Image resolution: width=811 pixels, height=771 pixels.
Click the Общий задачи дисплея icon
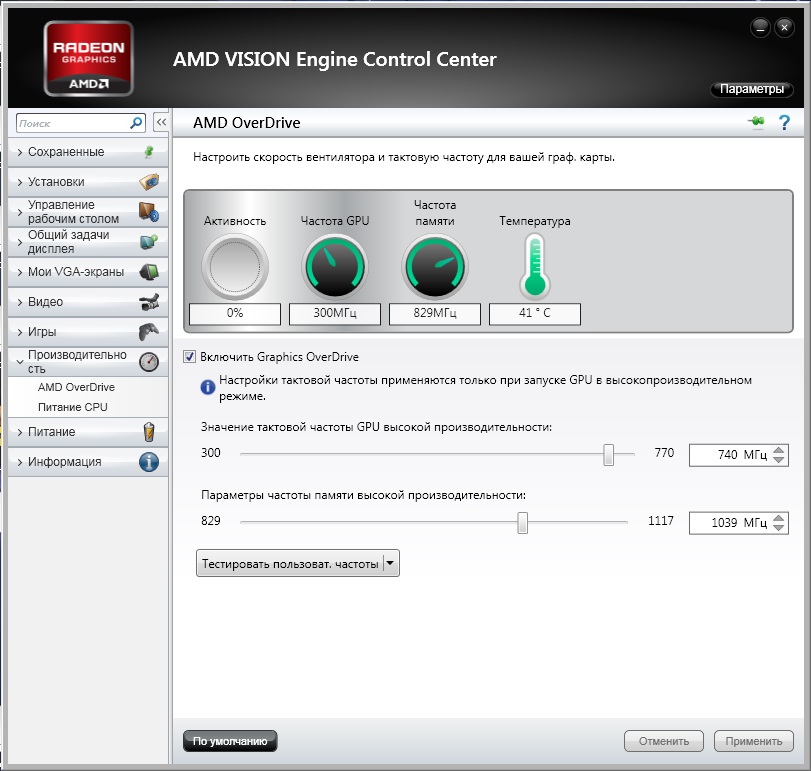pos(149,241)
